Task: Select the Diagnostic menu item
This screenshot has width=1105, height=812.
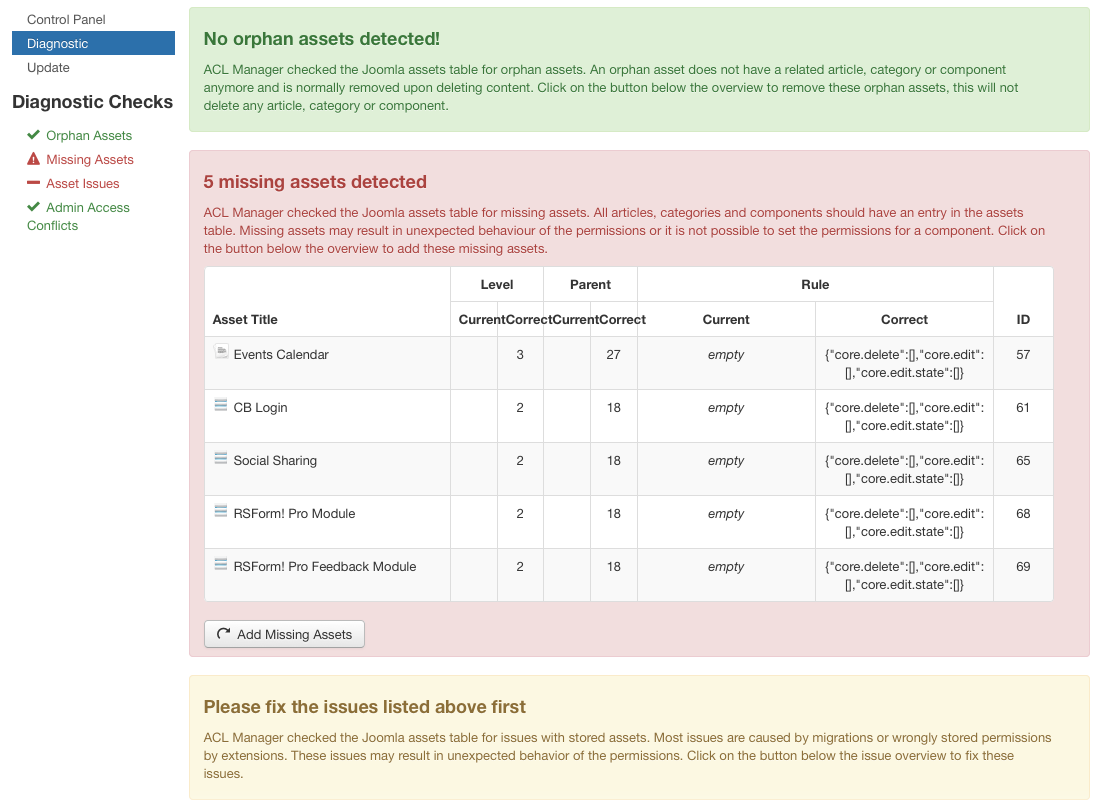Action: [x=93, y=43]
